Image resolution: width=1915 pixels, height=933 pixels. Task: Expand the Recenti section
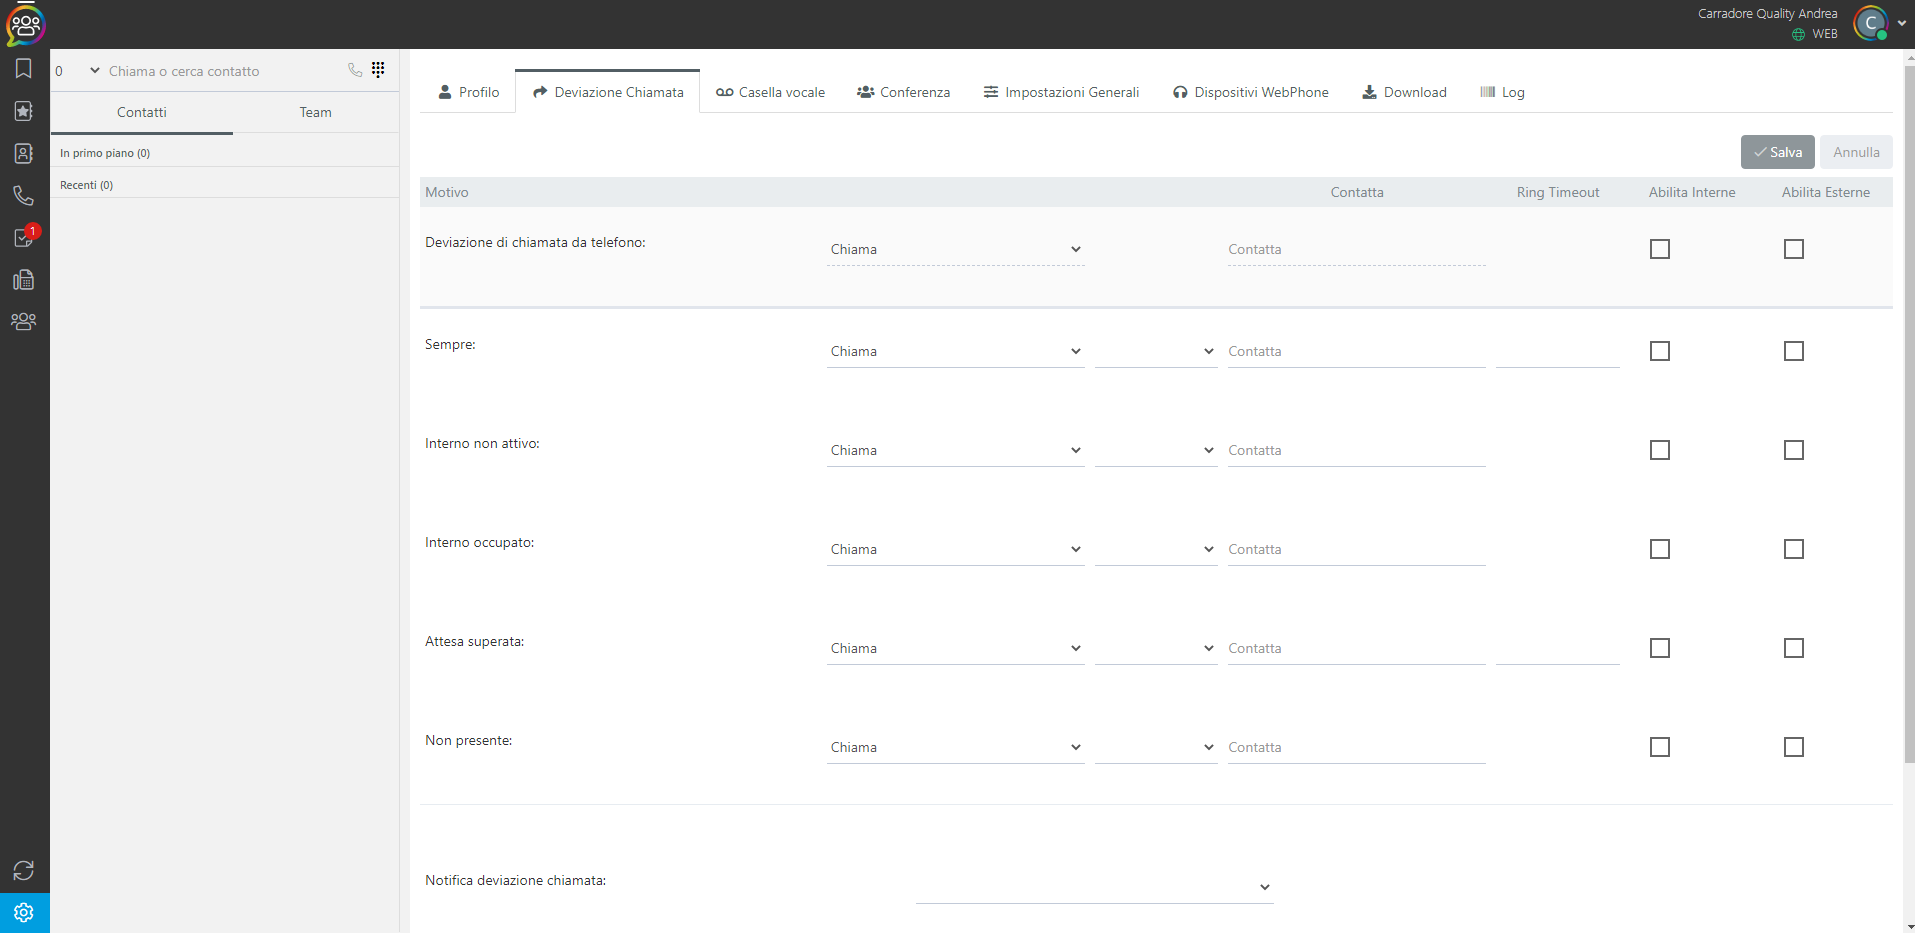pos(225,185)
